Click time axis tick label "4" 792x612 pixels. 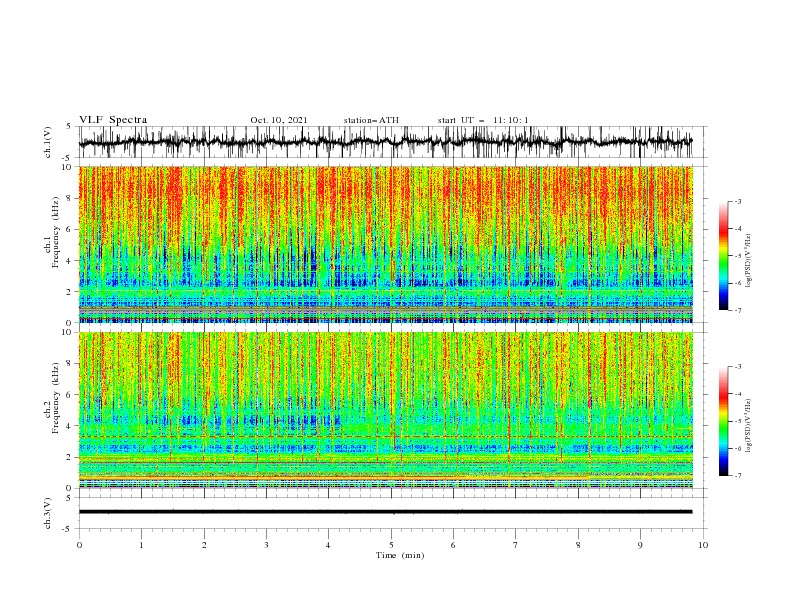(329, 545)
